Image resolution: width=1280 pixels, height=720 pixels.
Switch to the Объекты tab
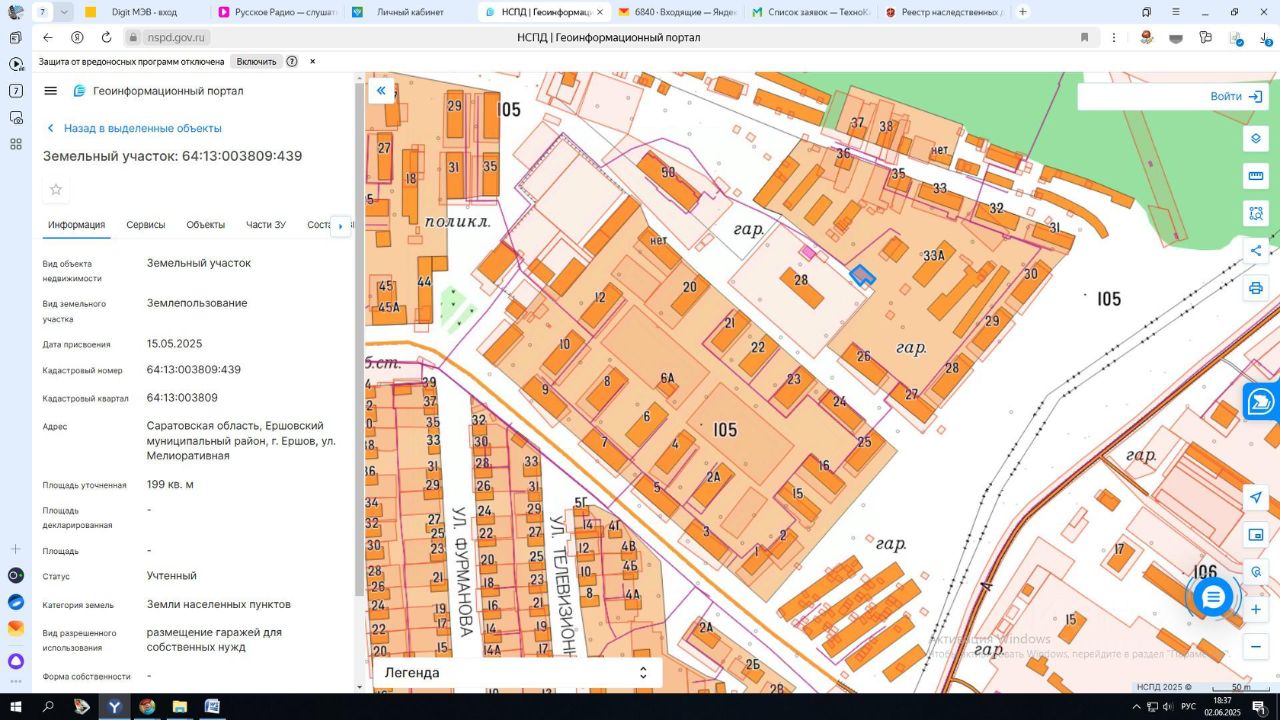[x=206, y=225]
